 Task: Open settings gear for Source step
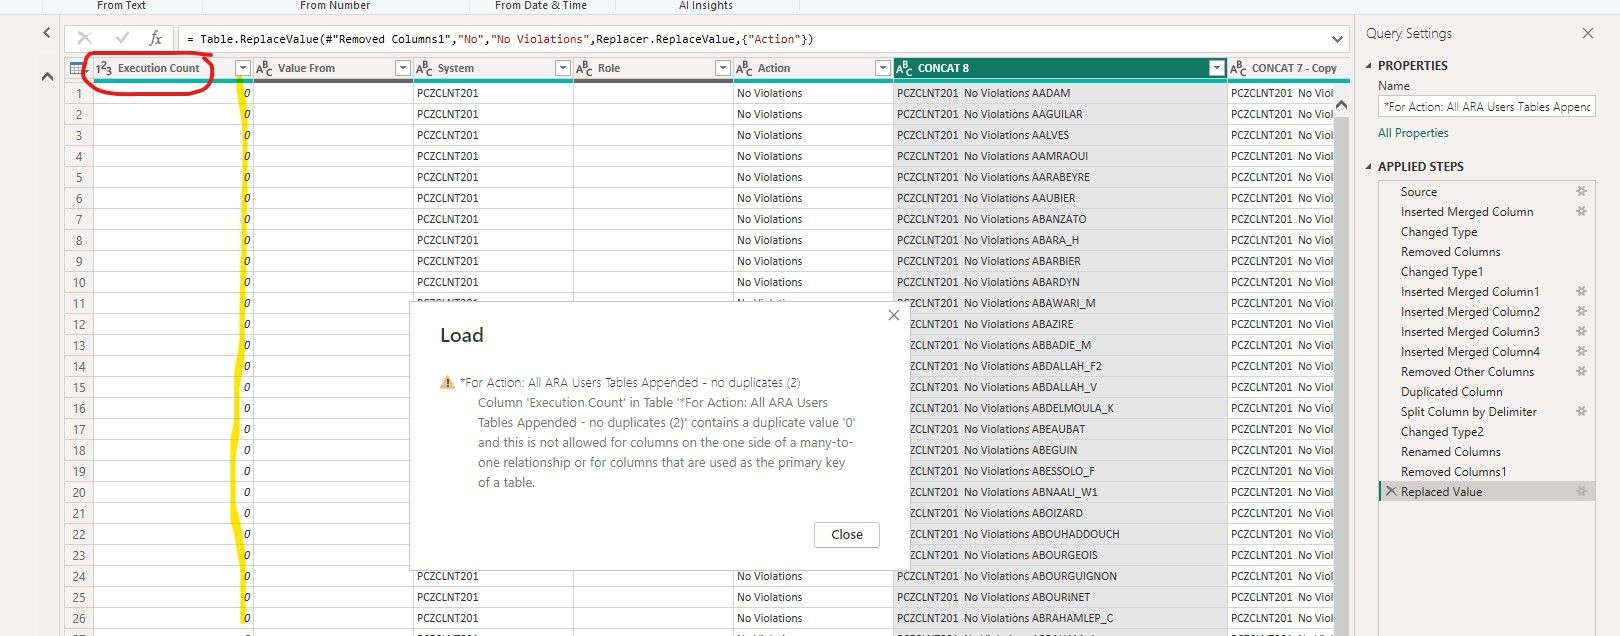click(1581, 191)
